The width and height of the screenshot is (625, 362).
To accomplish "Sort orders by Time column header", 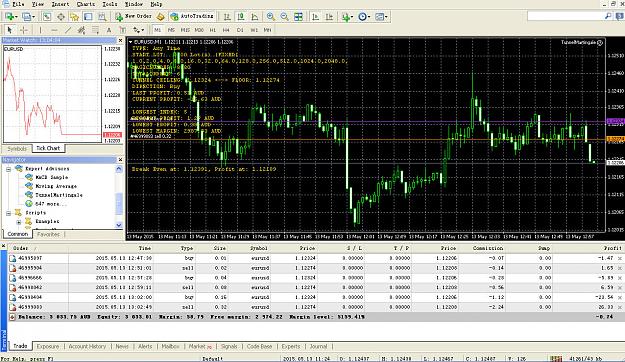I will pos(145,248).
